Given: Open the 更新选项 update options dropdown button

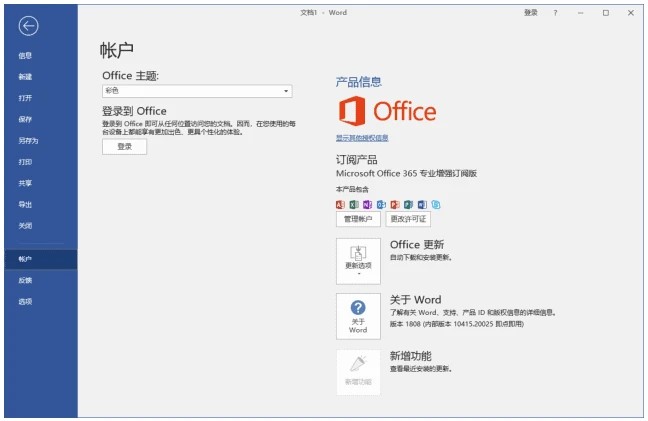Looking at the screenshot, I should 358,261.
